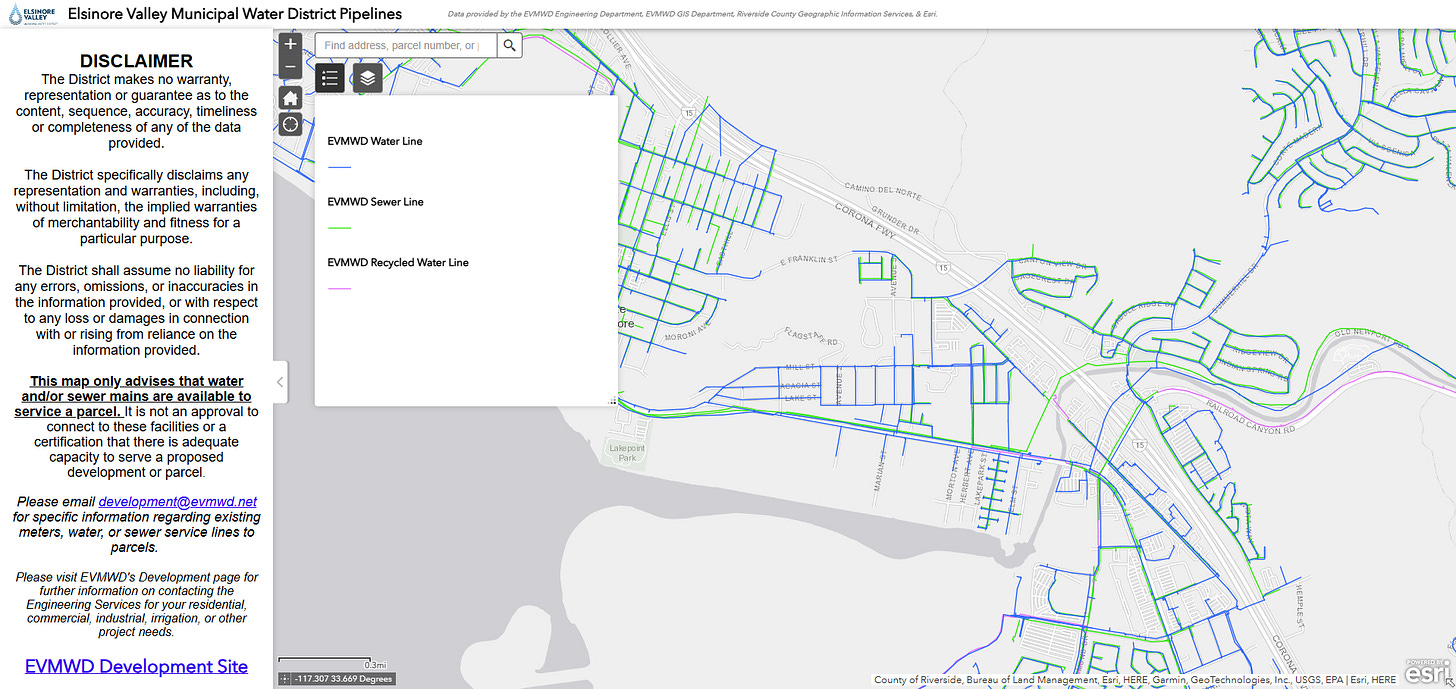This screenshot has width=1456, height=689.
Task: Click the E FRANKLIN ST street label
Action: [809, 259]
